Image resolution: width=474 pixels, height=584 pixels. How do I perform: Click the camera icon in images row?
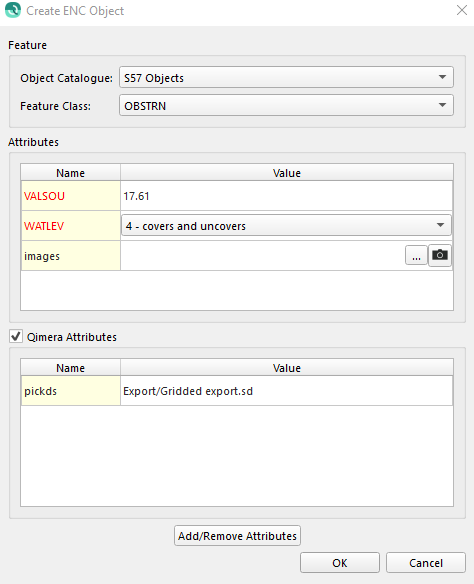440,256
